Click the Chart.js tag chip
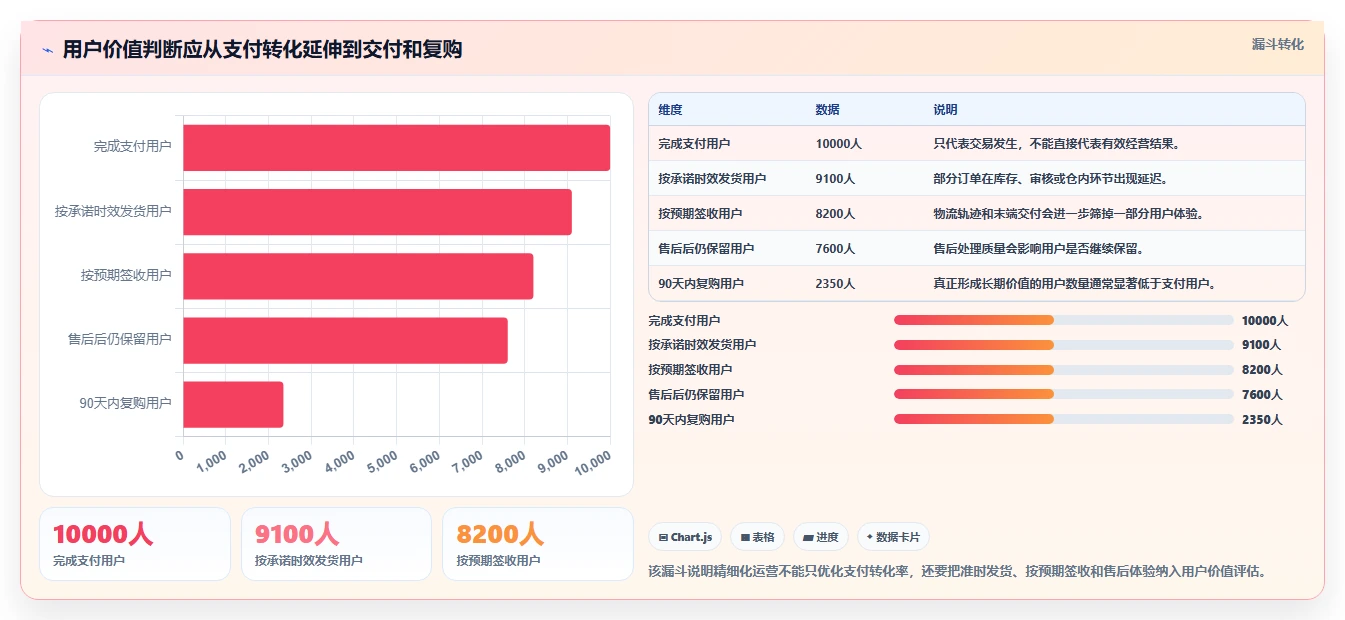This screenshot has height=620, width=1345. 685,537
